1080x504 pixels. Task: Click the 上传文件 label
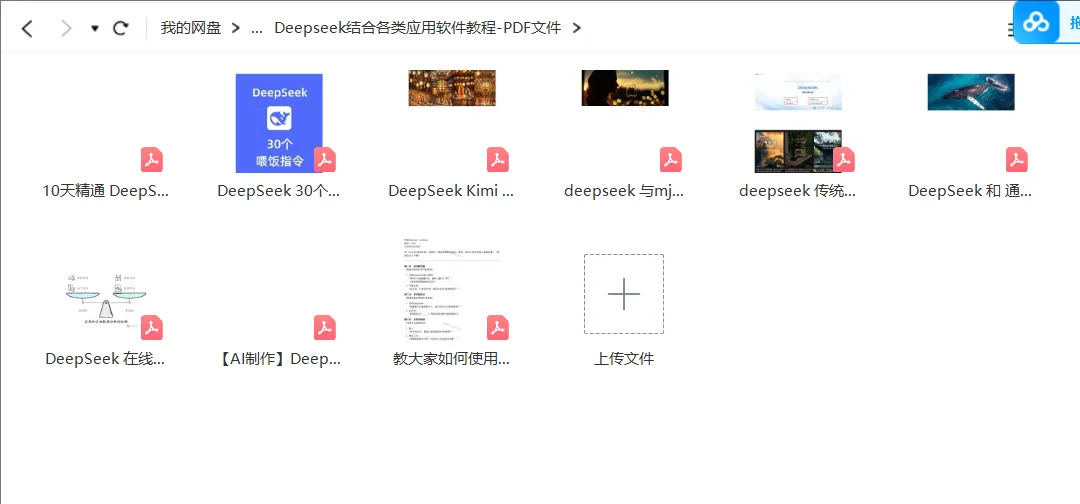tap(624, 359)
